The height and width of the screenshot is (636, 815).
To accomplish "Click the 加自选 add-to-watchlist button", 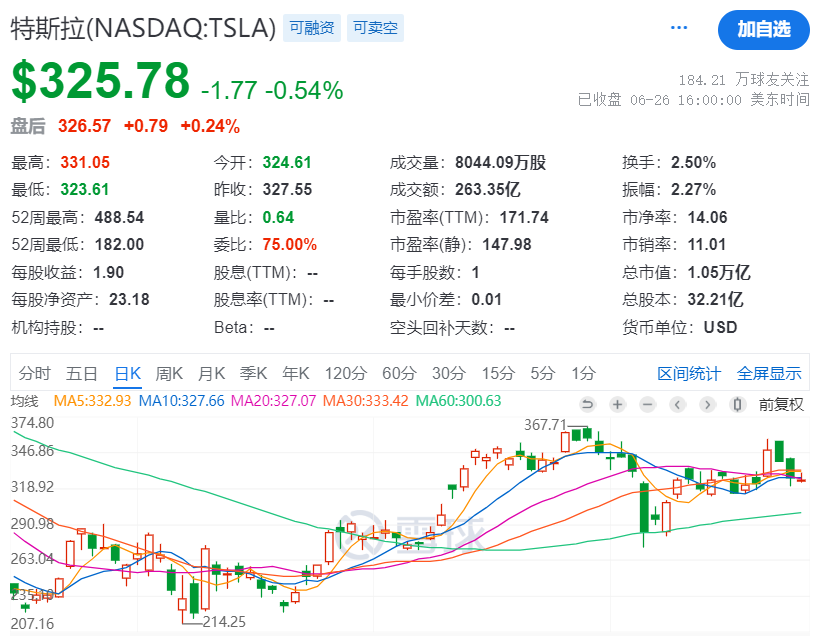I will (763, 30).
